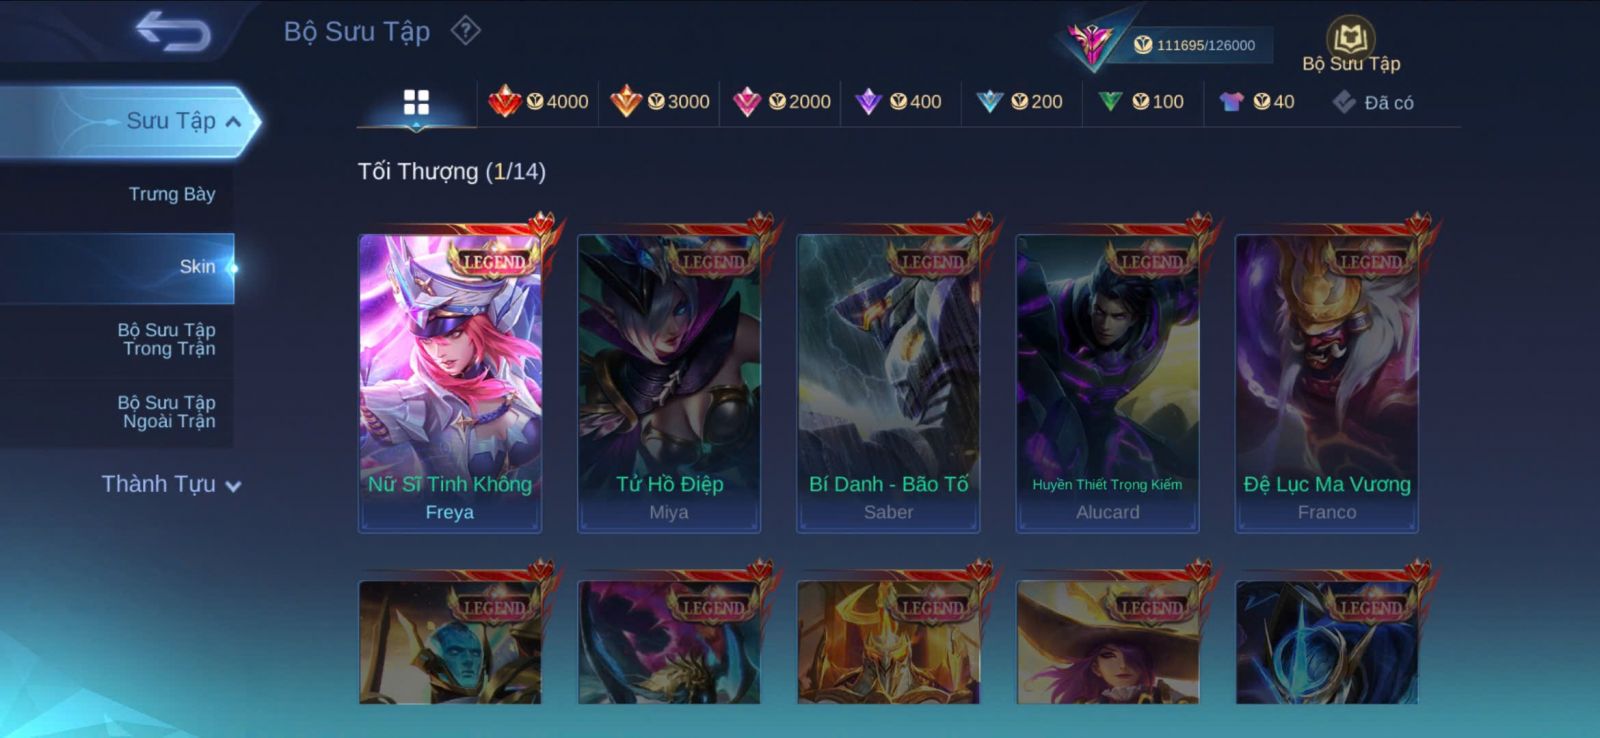Open Bộ Sưu Tập book button
This screenshot has width=1600, height=738.
pos(1351,45)
